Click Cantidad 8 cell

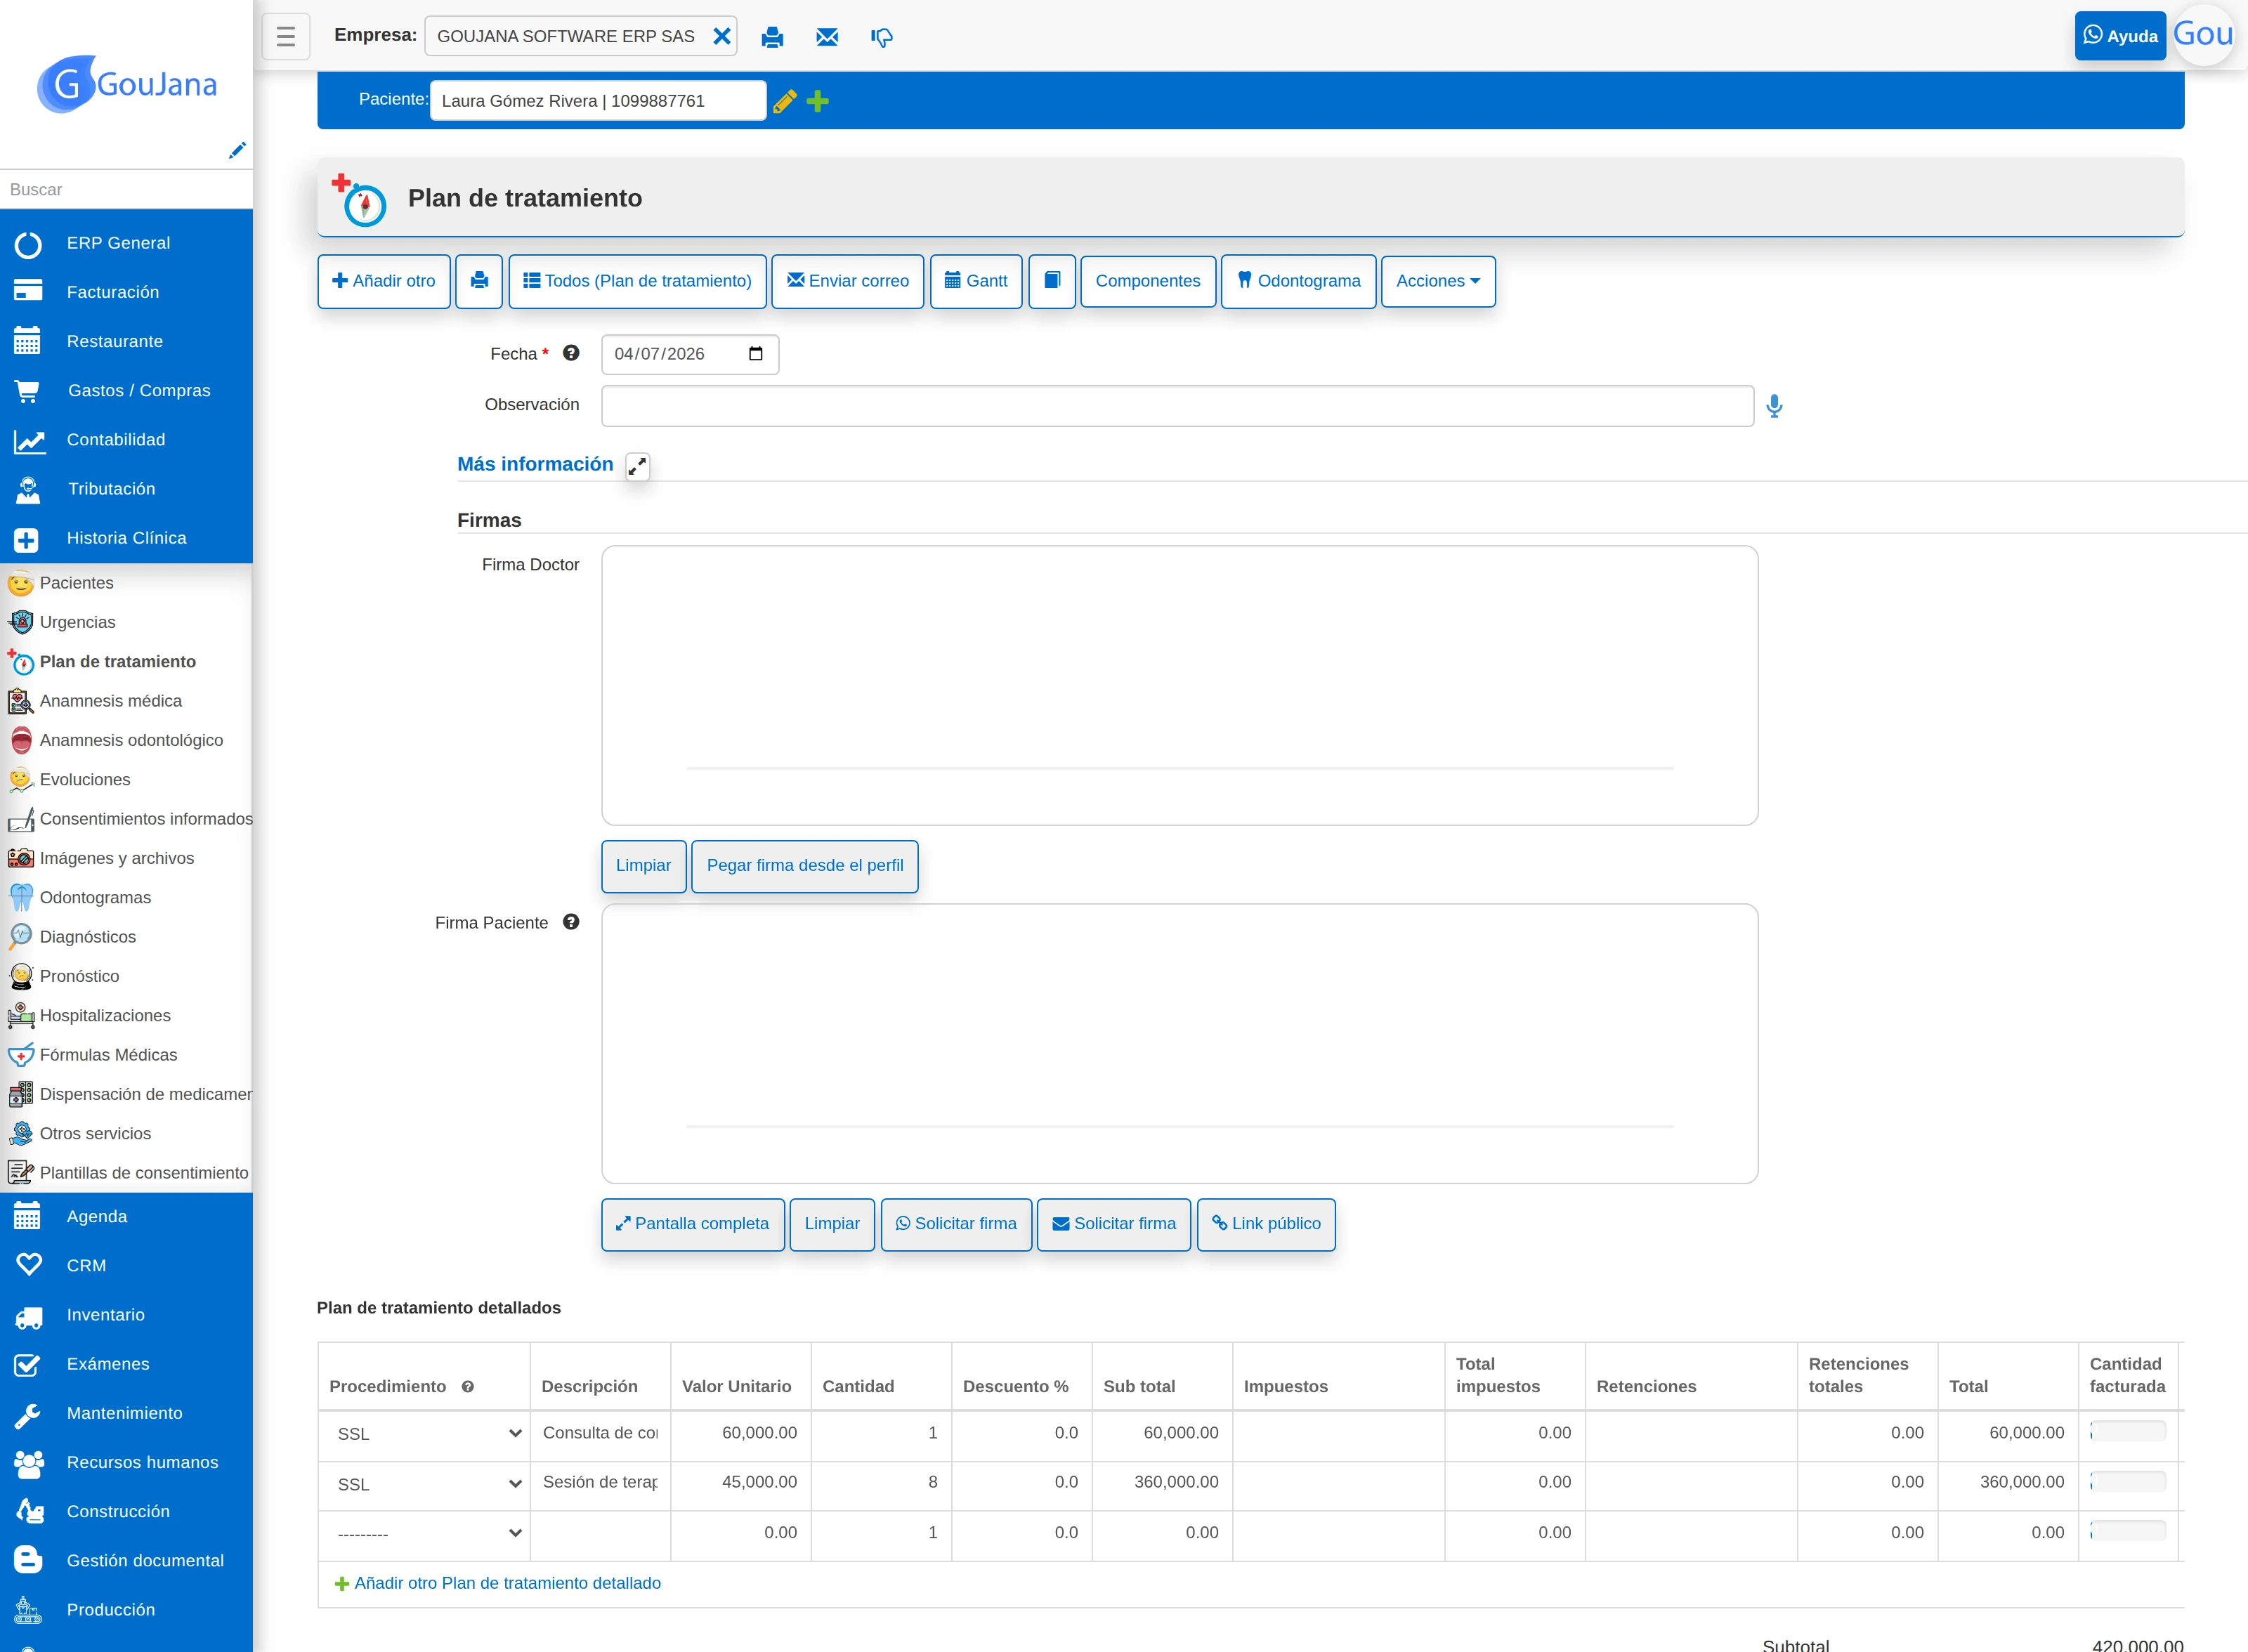point(882,1482)
